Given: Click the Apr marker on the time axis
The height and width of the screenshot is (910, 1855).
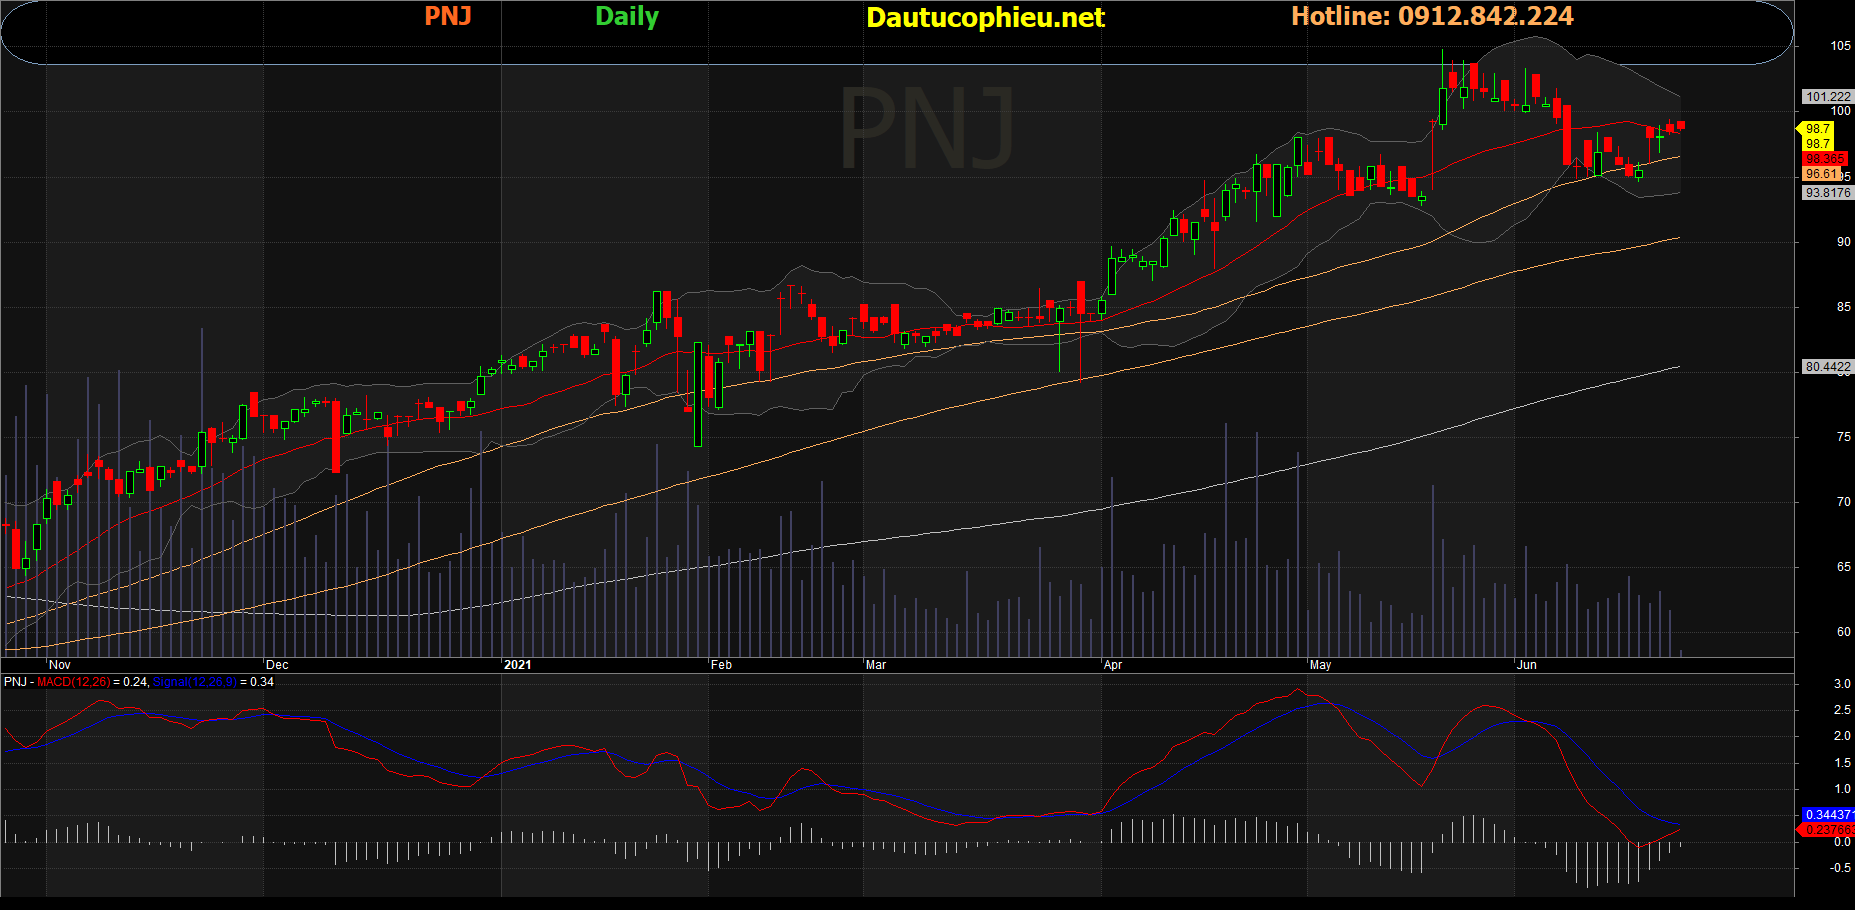Looking at the screenshot, I should (1112, 665).
